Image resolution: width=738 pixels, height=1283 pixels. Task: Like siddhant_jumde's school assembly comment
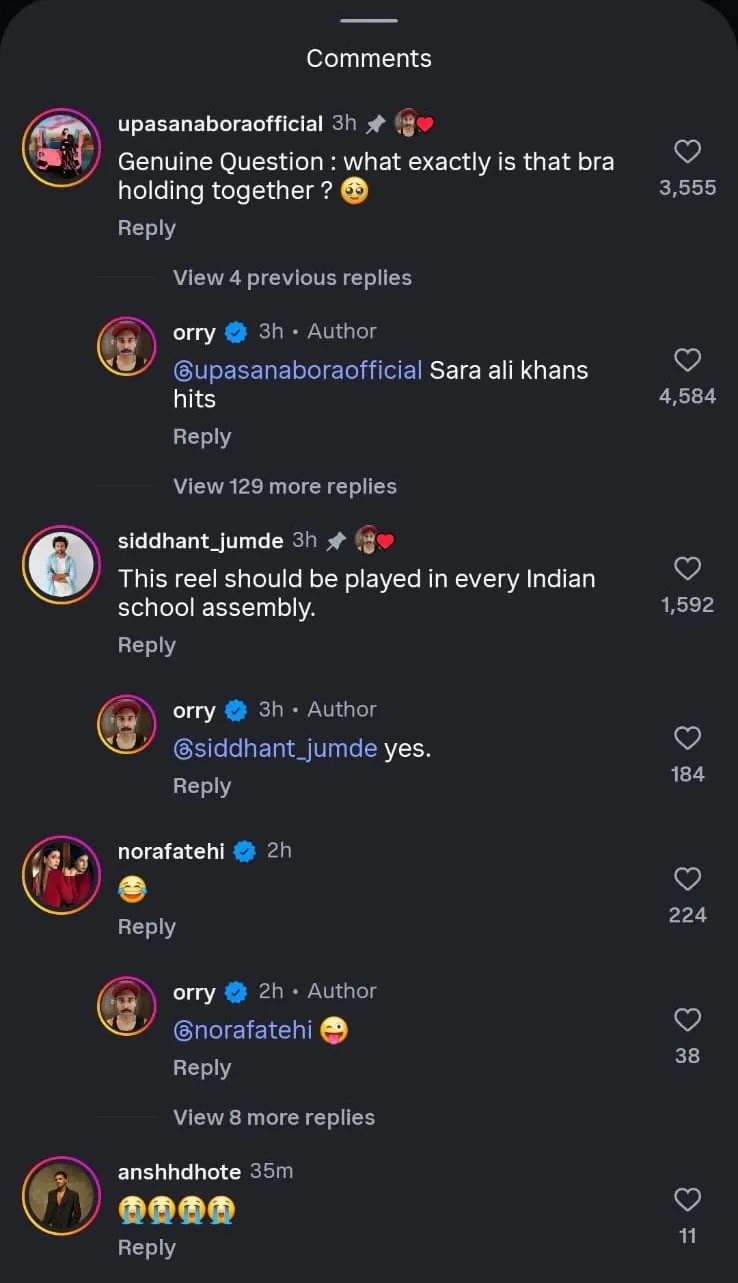pos(687,569)
